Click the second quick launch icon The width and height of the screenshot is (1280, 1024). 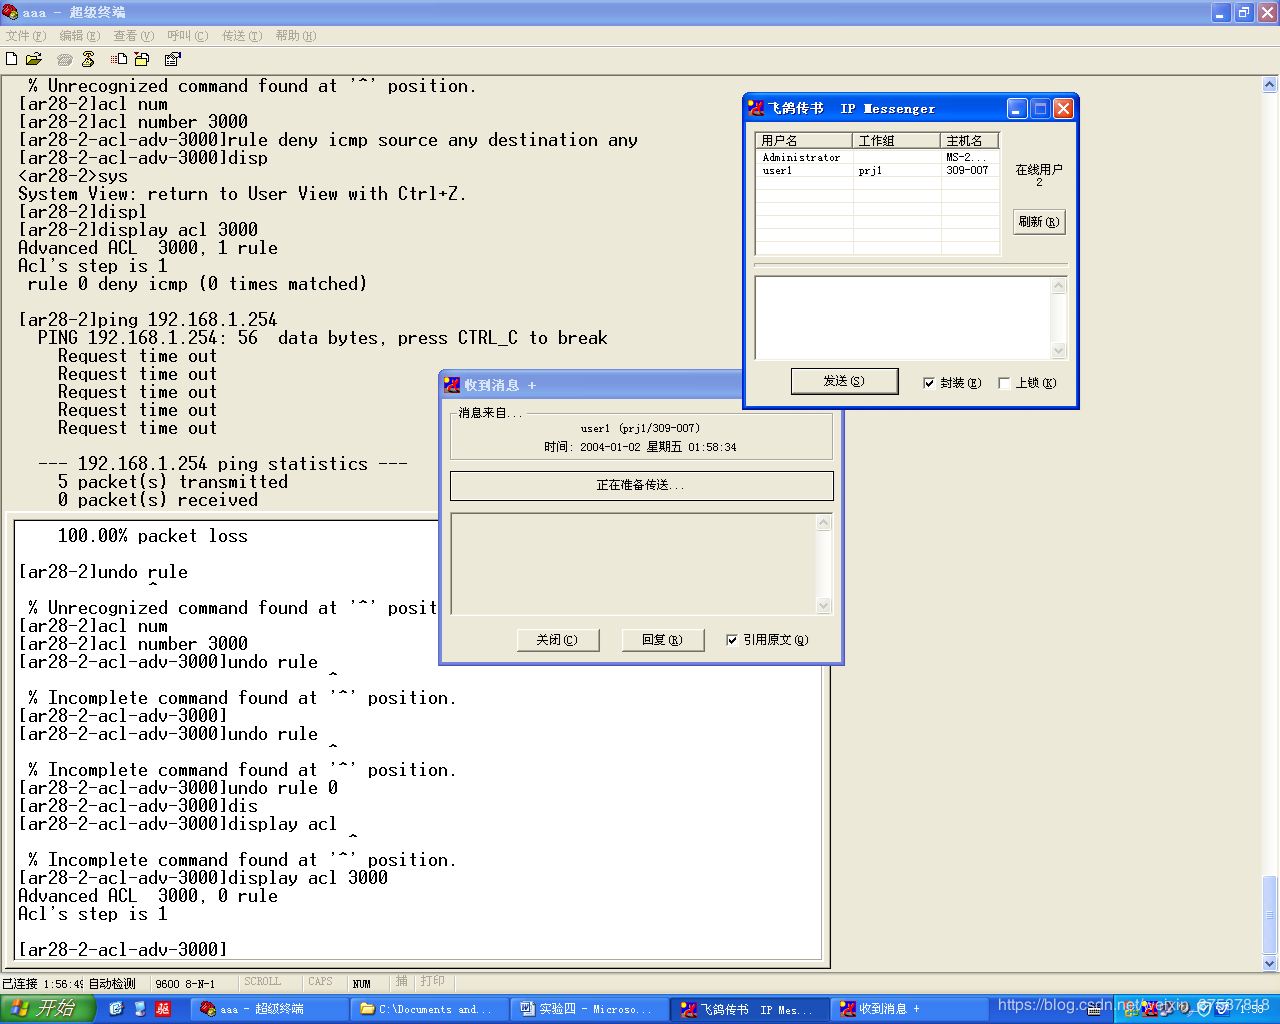point(140,1009)
